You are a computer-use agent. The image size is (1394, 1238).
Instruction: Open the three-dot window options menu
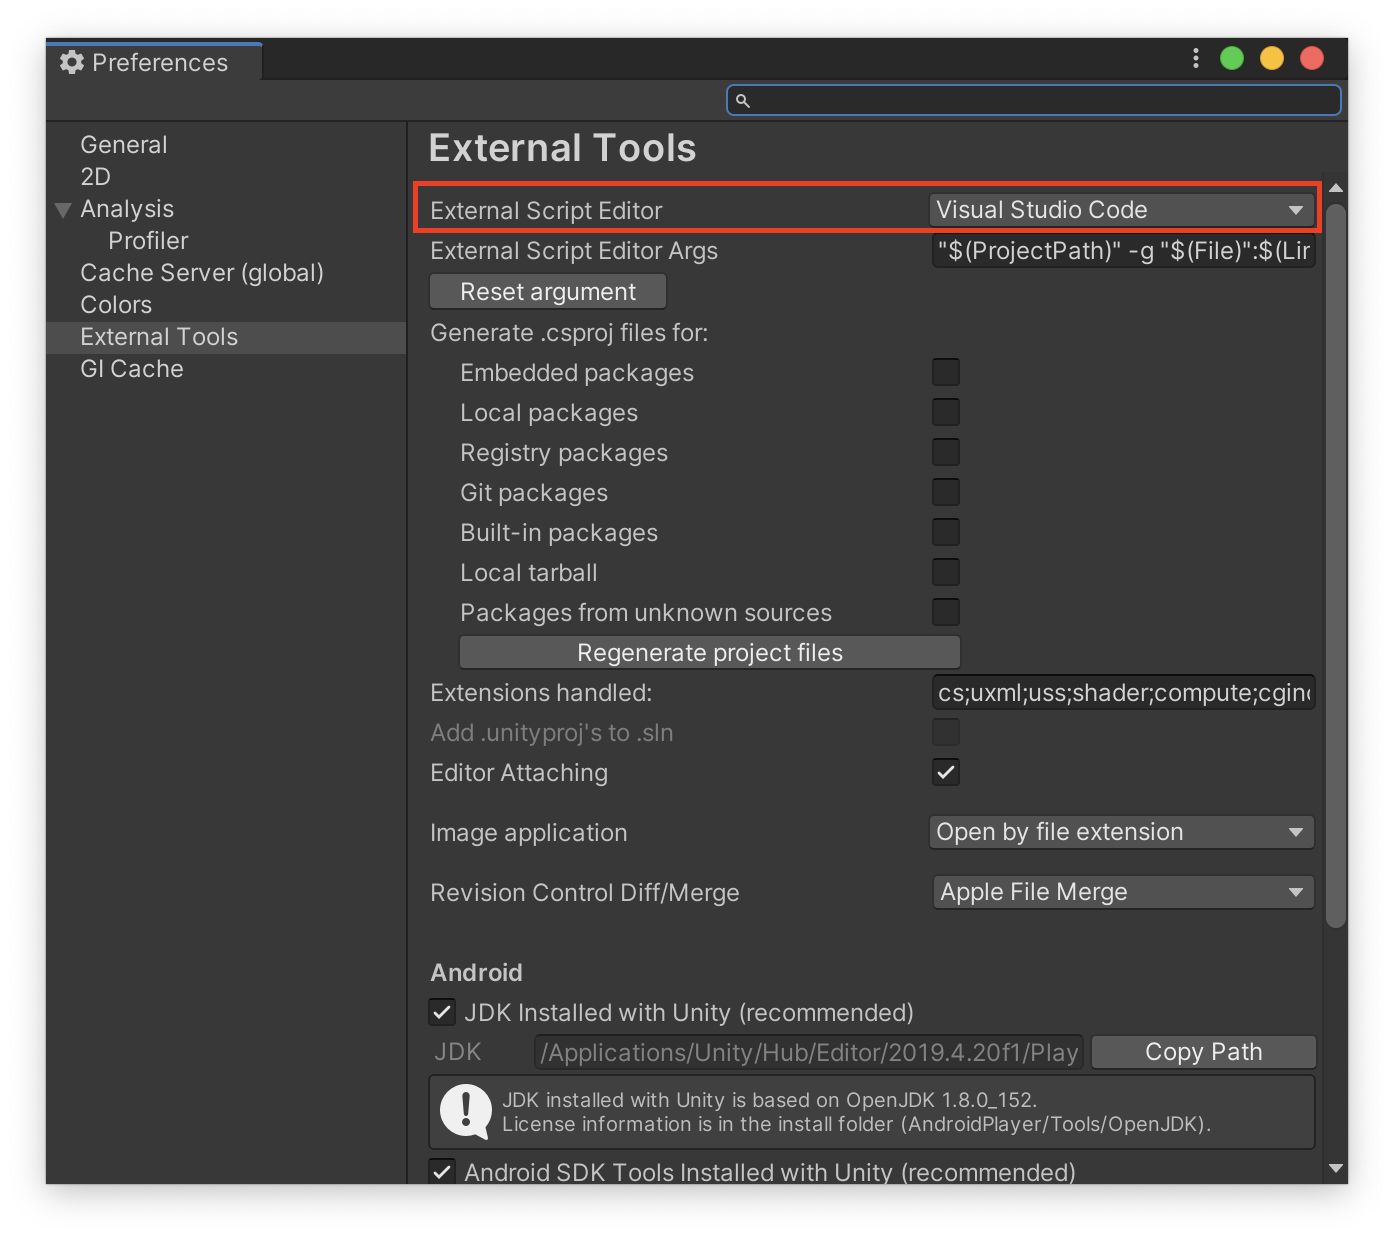coord(1196,58)
